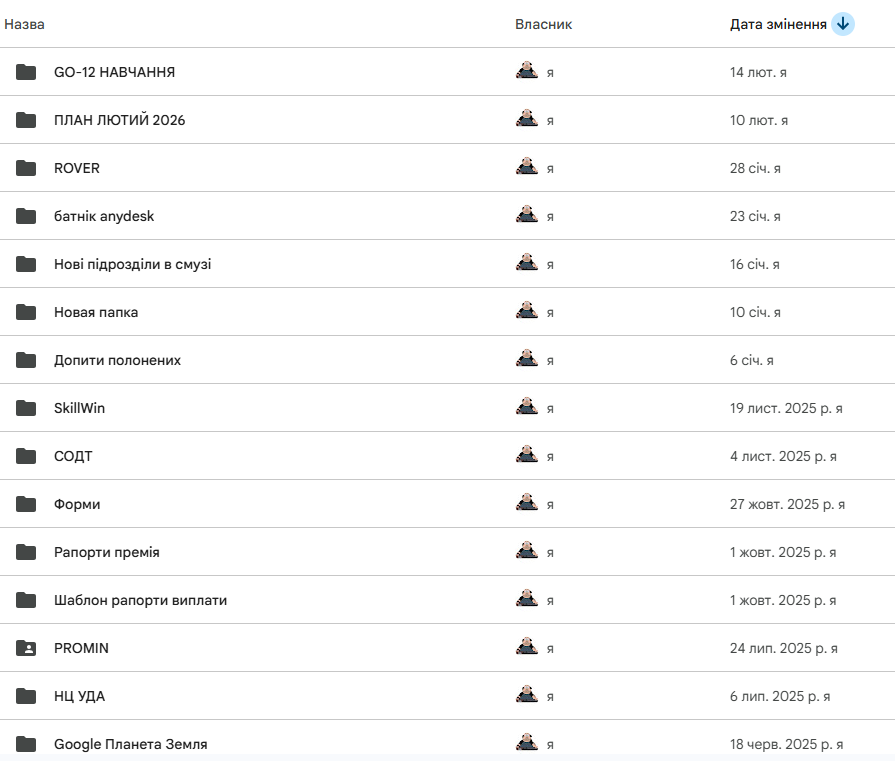Click owner avatar in SkillWin row
The width and height of the screenshot is (895, 761).
pyautogui.click(x=527, y=407)
